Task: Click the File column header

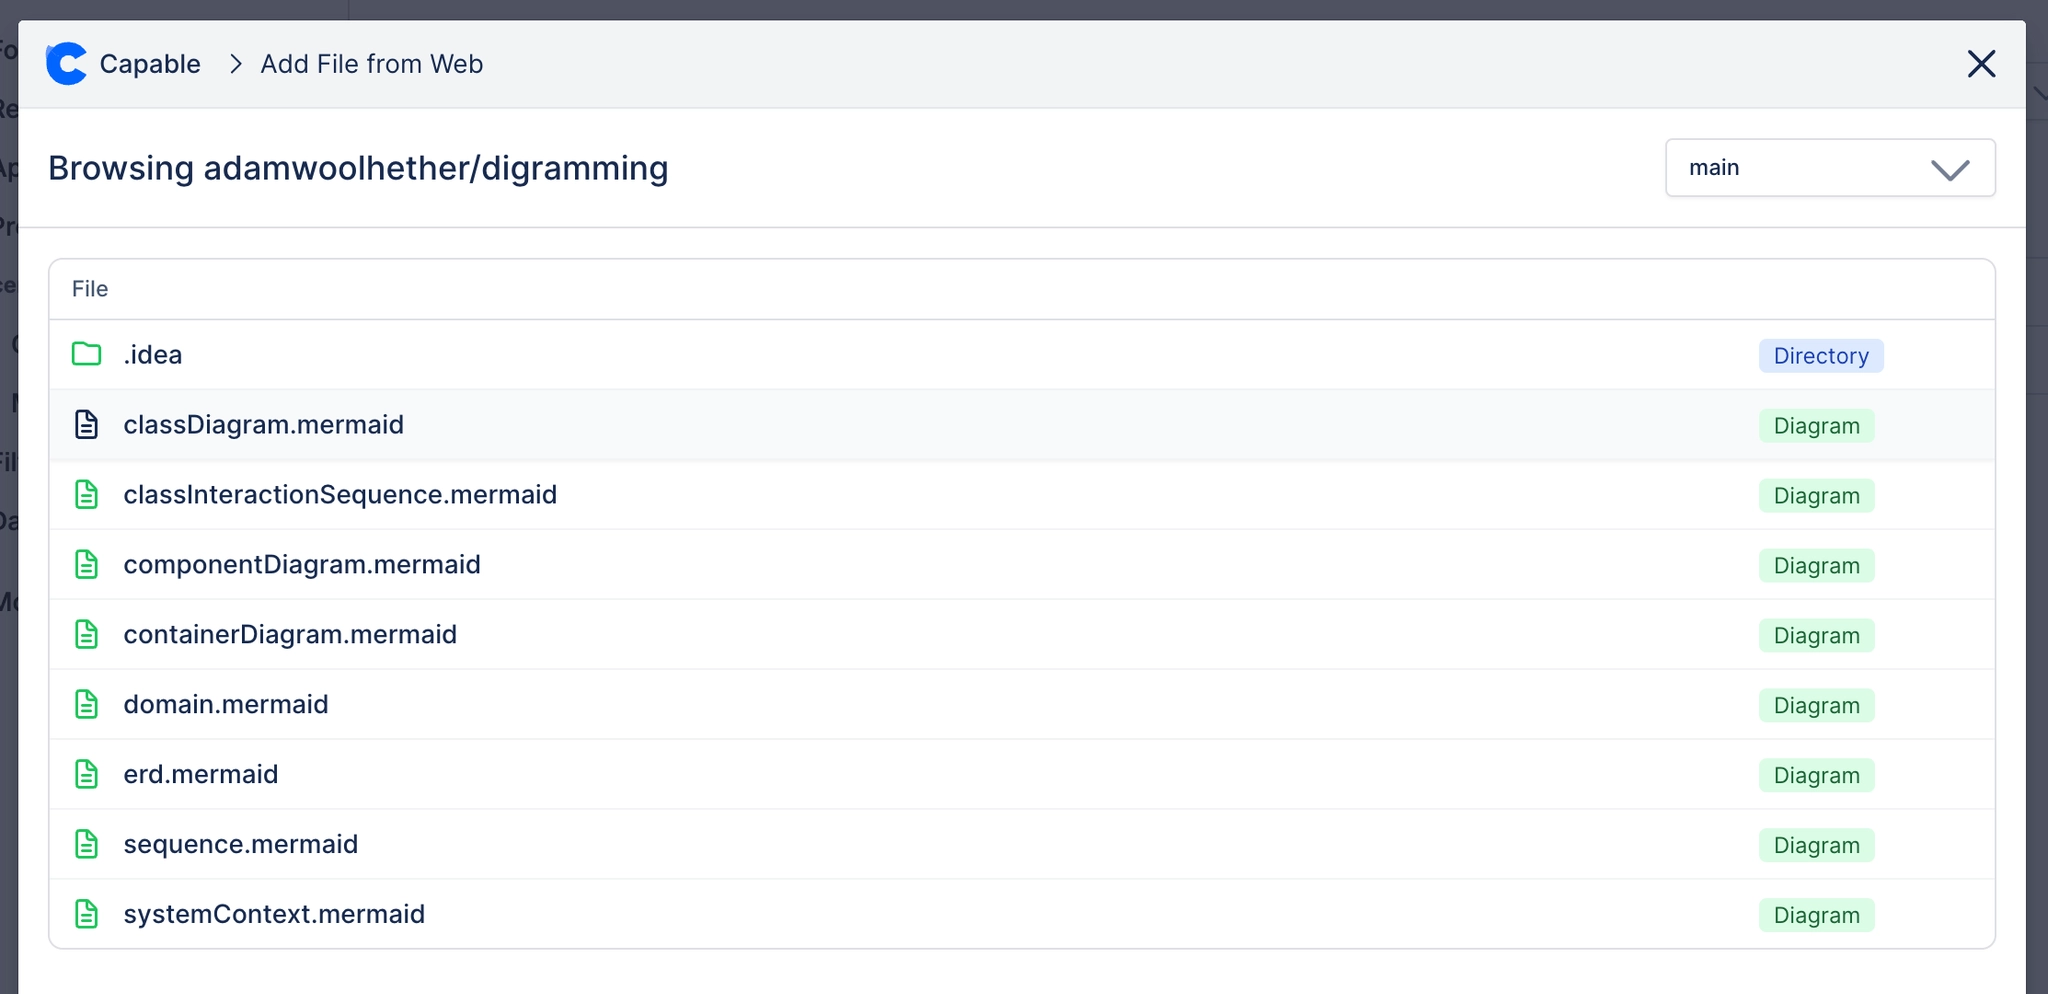Action: 90,289
